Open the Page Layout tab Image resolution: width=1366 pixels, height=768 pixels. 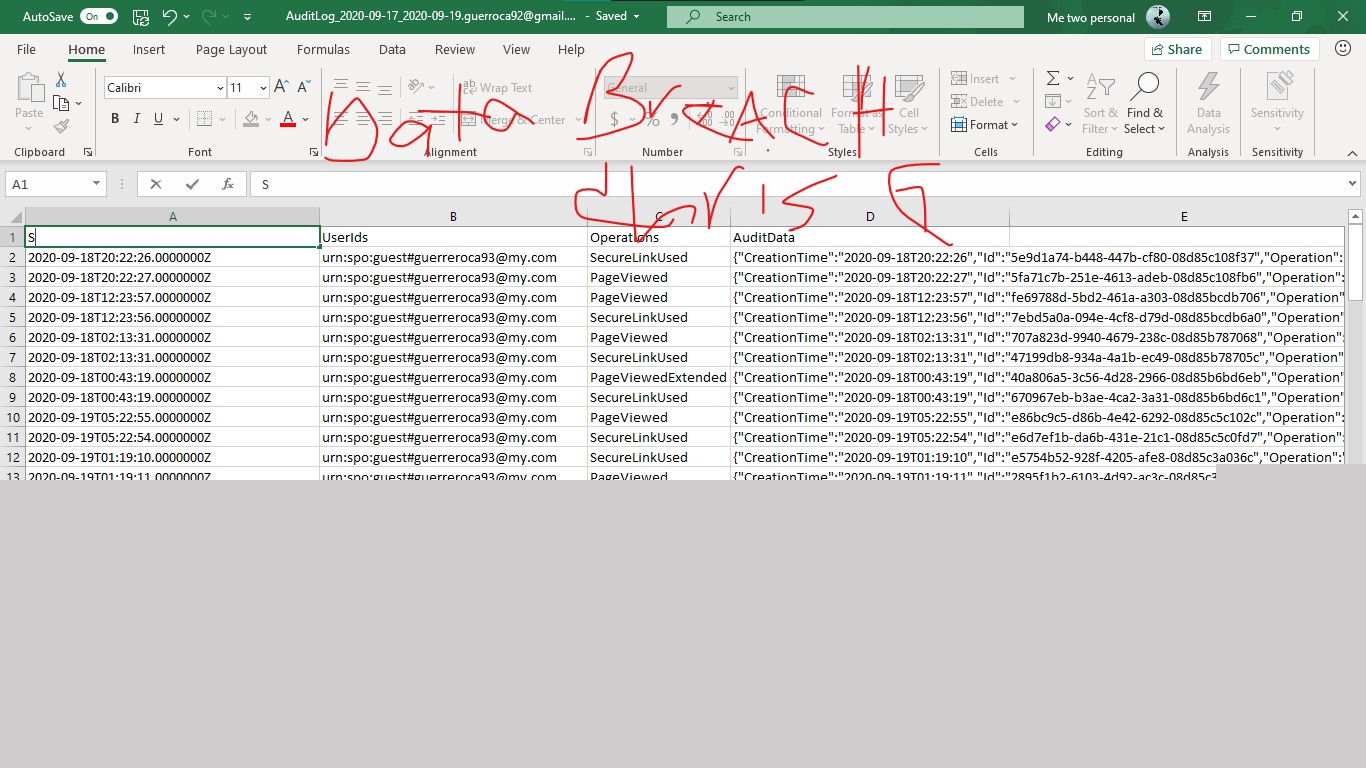pos(231,50)
